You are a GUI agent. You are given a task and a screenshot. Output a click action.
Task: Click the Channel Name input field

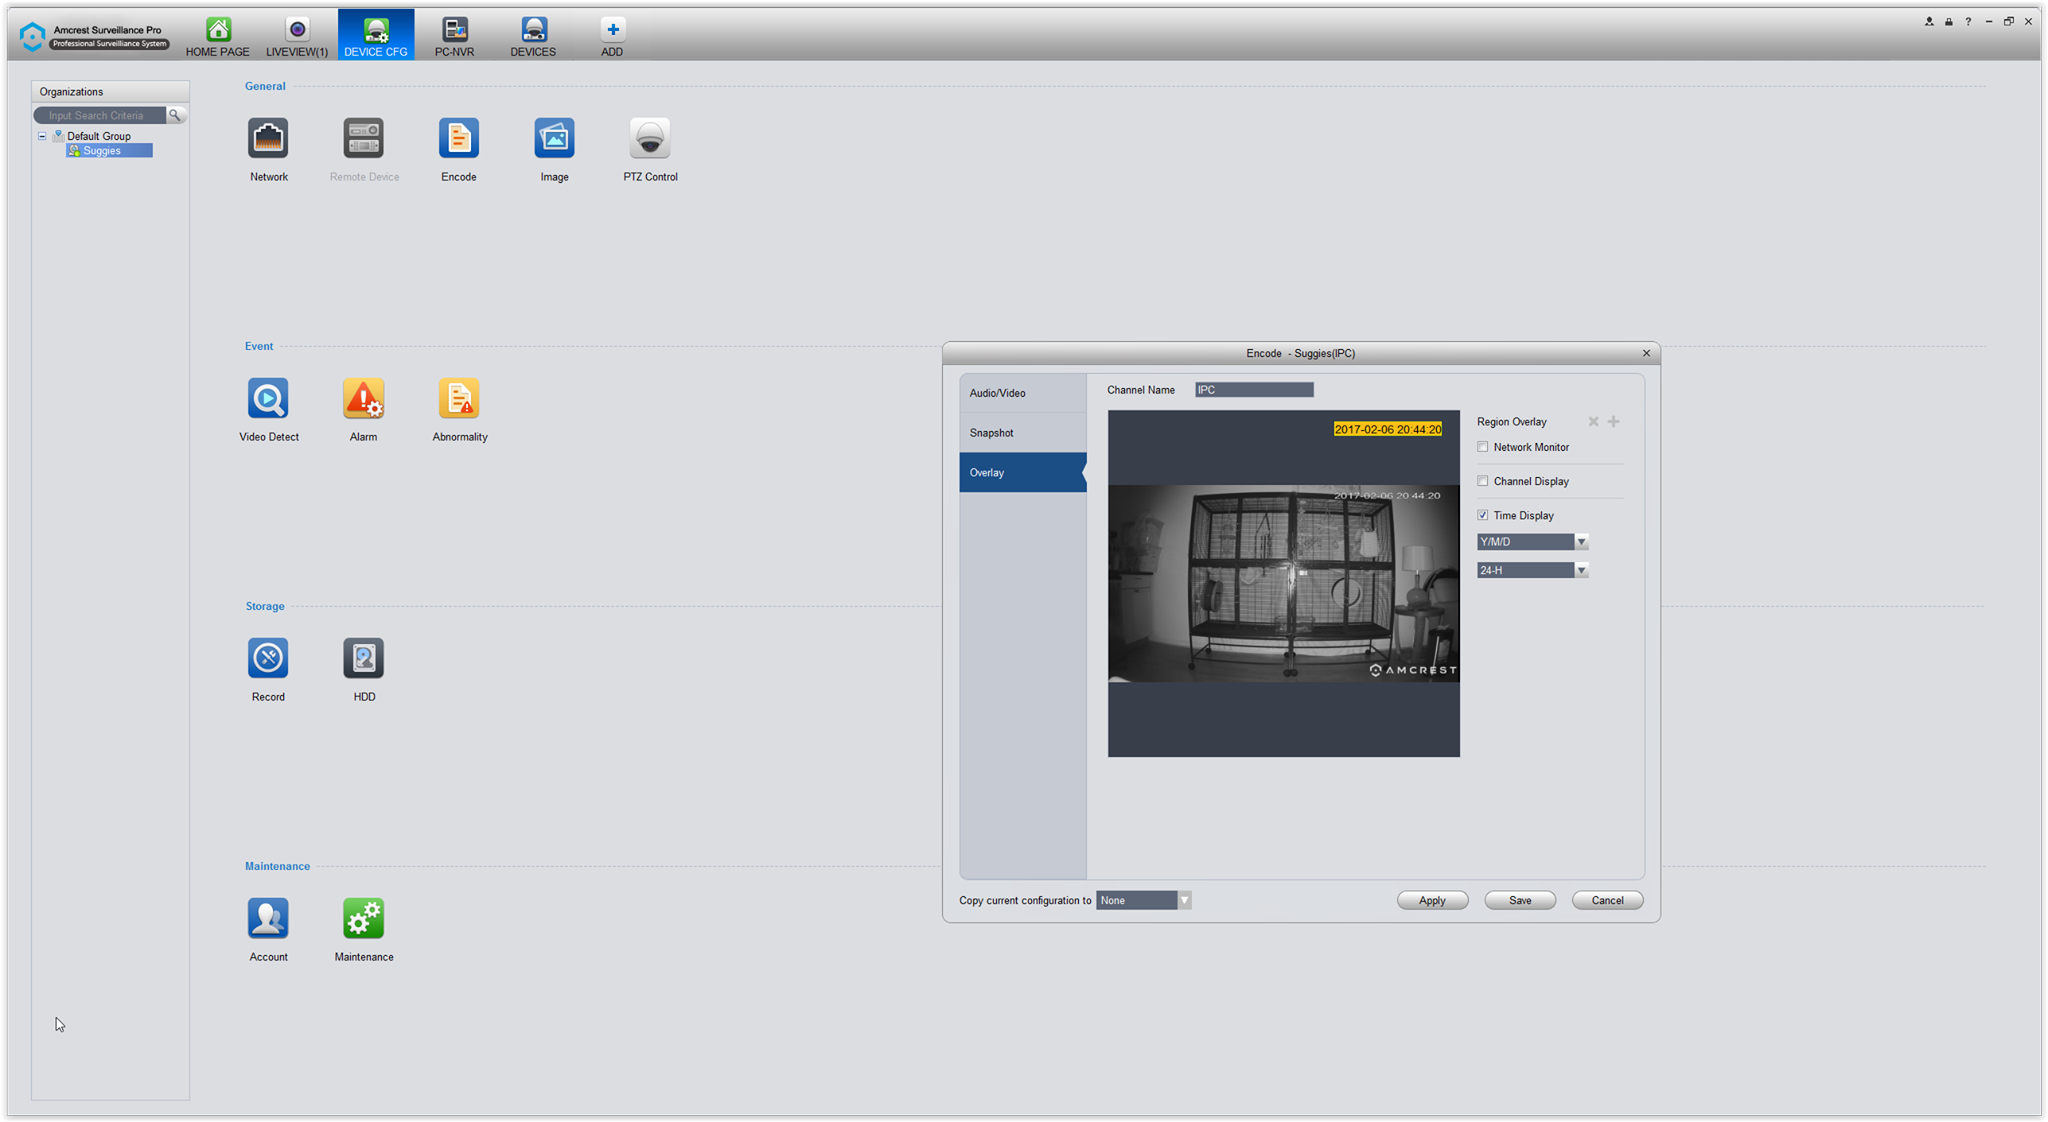click(1254, 390)
